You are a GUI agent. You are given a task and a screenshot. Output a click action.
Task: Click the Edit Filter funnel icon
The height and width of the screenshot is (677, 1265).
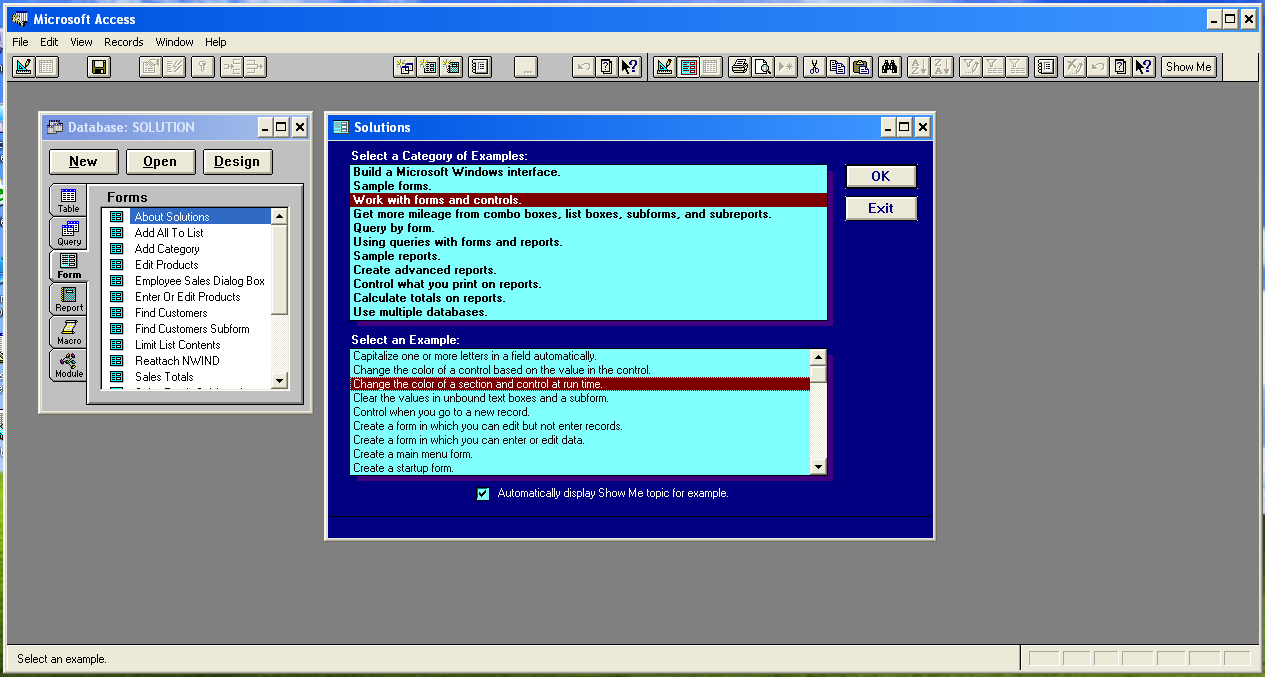969,67
